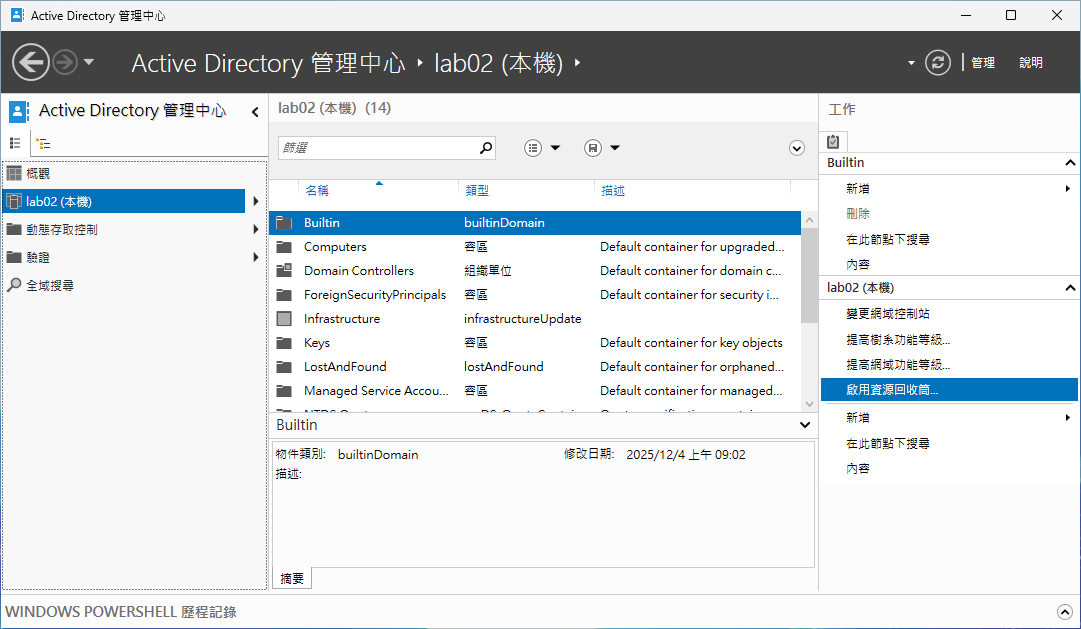The height and width of the screenshot is (629, 1081).
Task: Open 內容 under lab02 tasks
Action: (x=858, y=468)
